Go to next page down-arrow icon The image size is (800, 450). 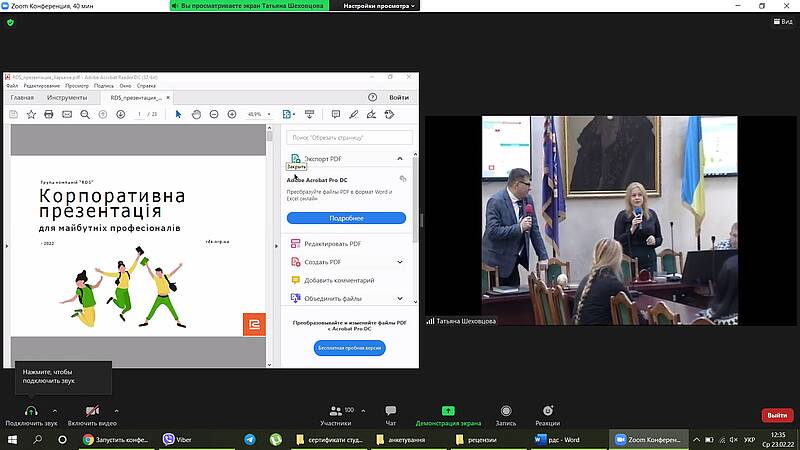click(120, 114)
